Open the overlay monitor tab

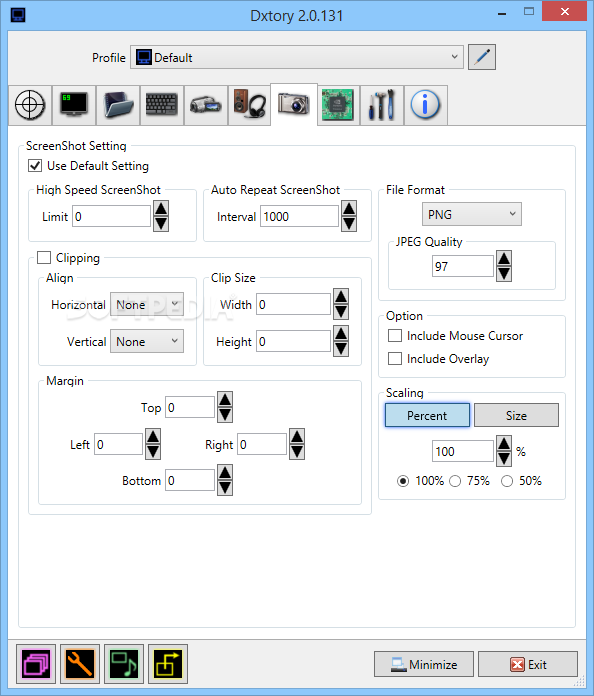(x=74, y=105)
